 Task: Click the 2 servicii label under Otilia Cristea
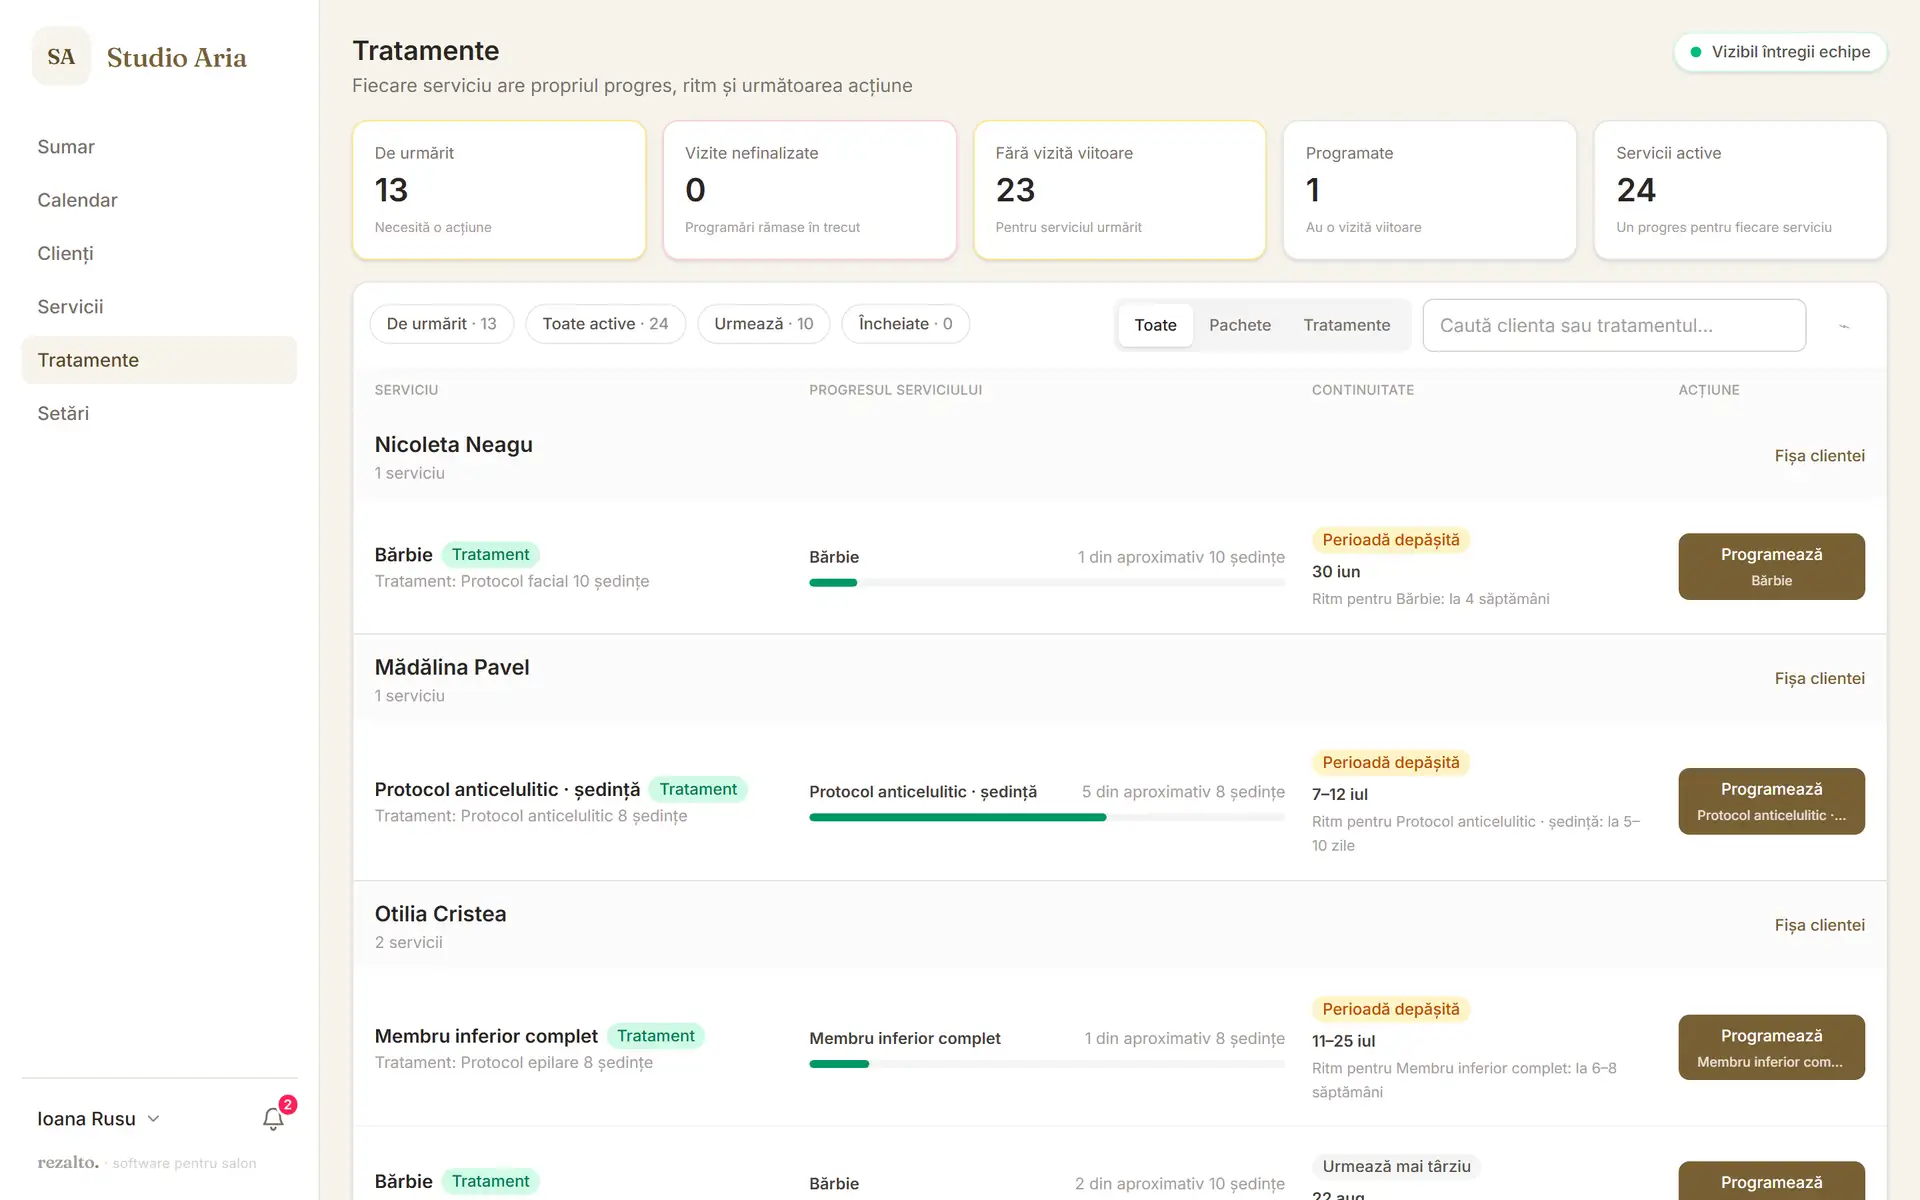408,942
